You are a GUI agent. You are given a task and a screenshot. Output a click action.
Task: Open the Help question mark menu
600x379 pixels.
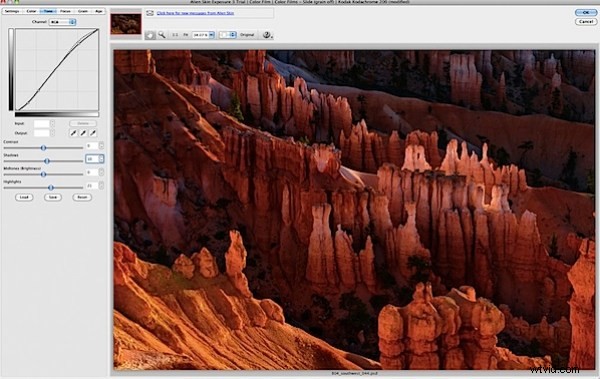coord(267,35)
